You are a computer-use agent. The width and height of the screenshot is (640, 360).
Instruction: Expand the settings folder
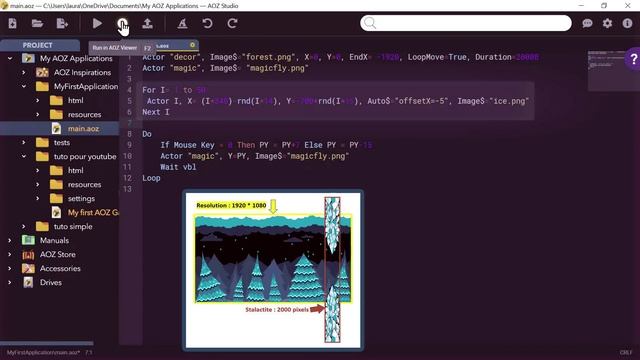(x=38, y=198)
